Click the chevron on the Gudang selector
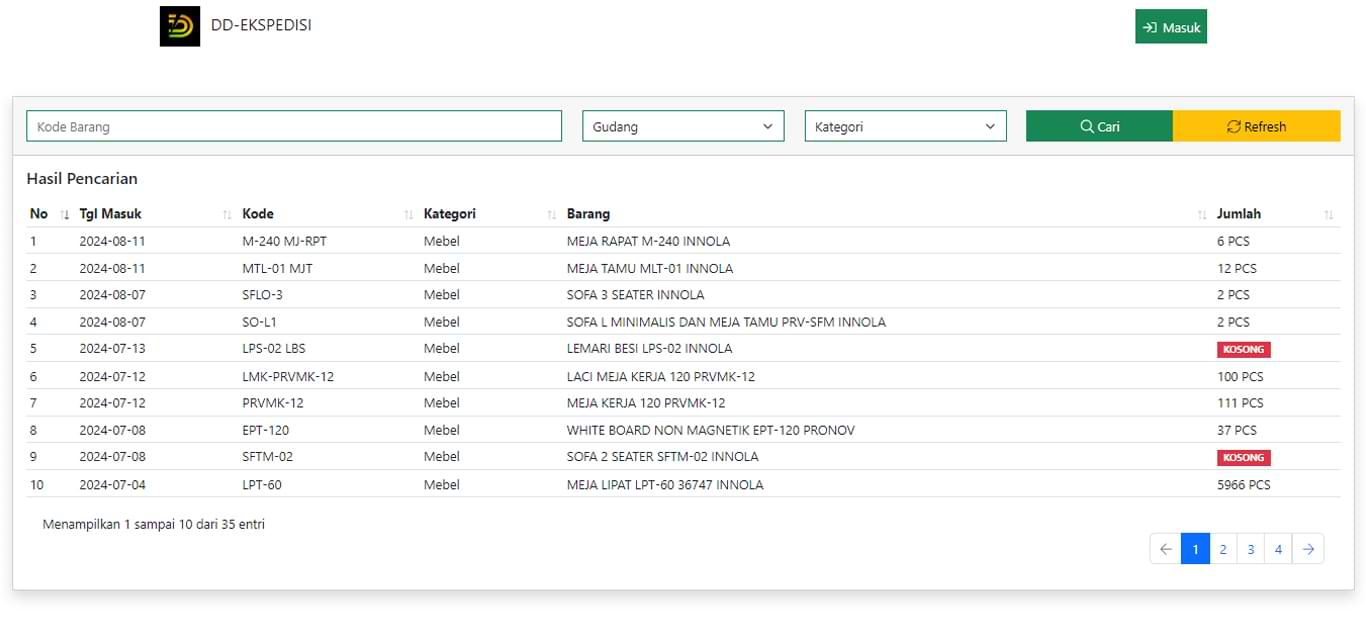 point(769,126)
